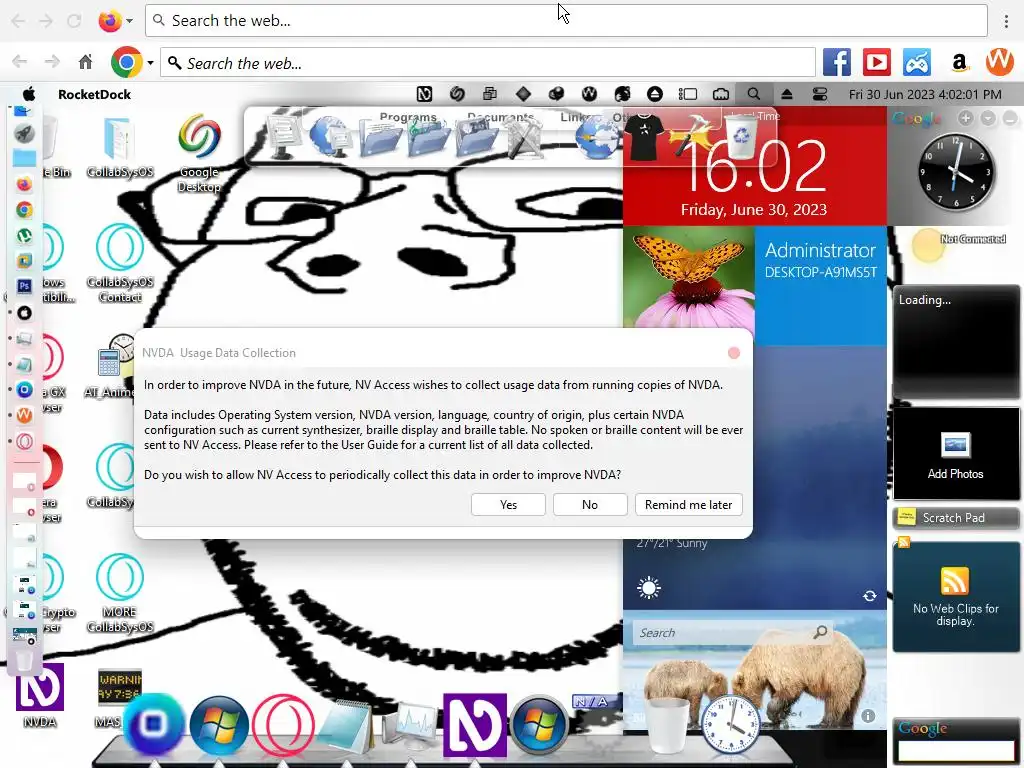Click the system monitor icon in bottom dock
The image size is (1024, 768).
point(409,726)
